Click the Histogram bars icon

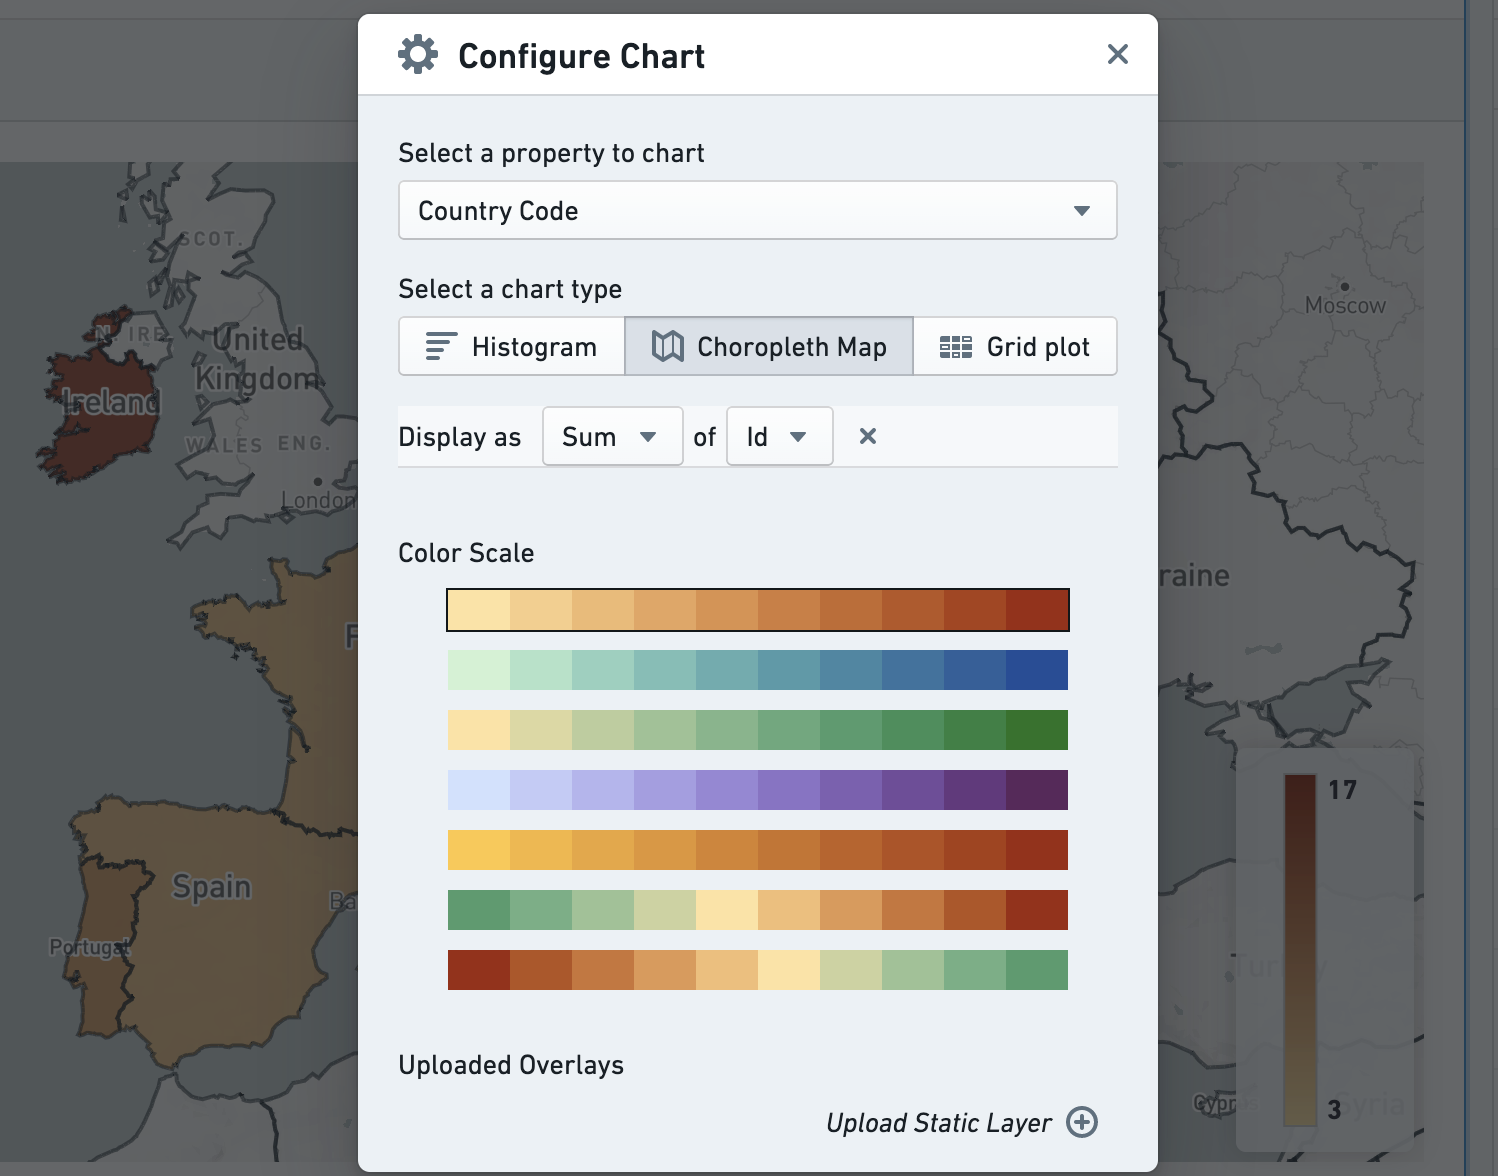pos(441,347)
